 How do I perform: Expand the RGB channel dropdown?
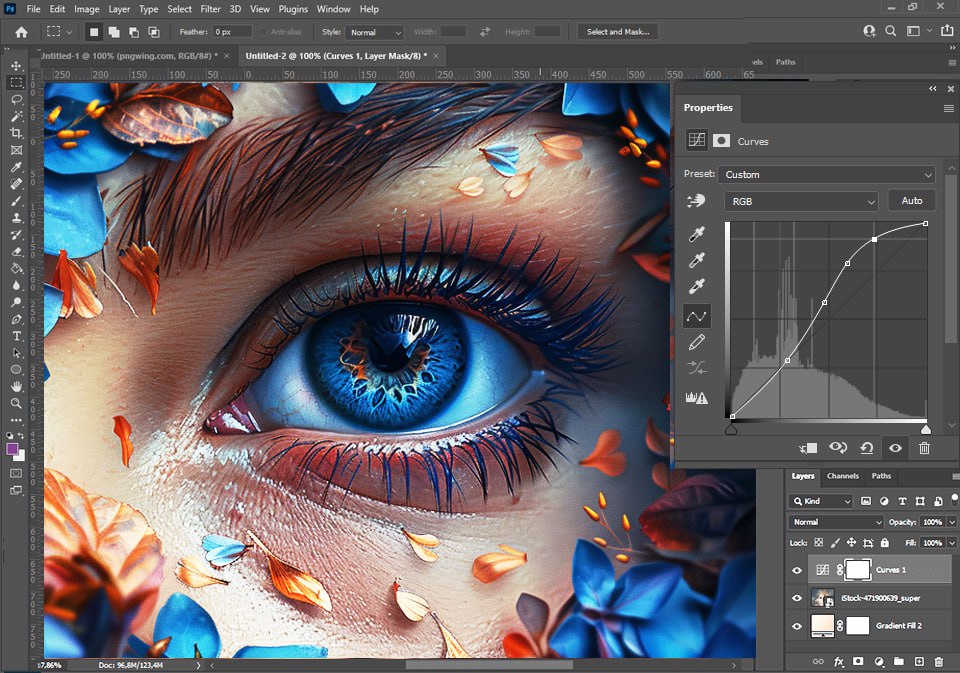[800, 201]
